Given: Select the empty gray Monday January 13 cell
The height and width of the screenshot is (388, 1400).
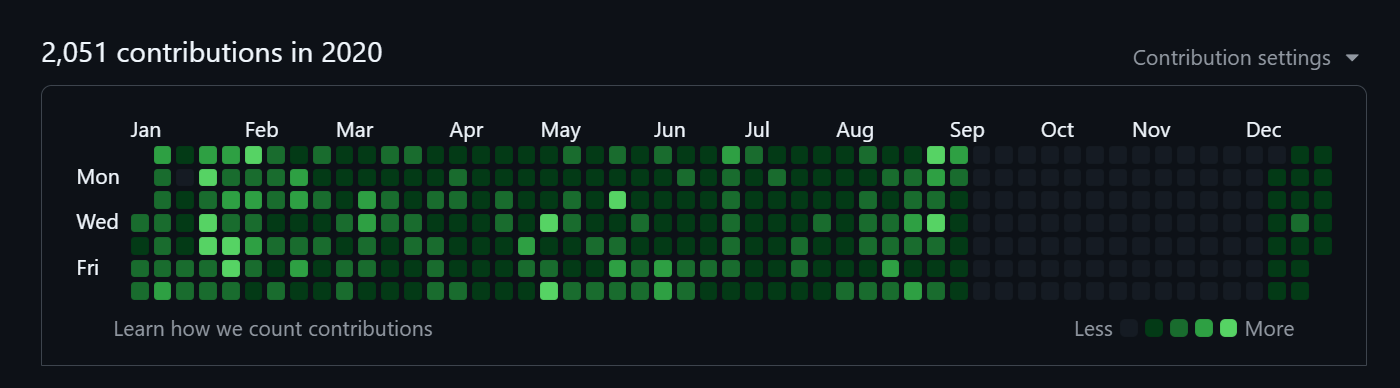Looking at the screenshot, I should pyautogui.click(x=185, y=177).
